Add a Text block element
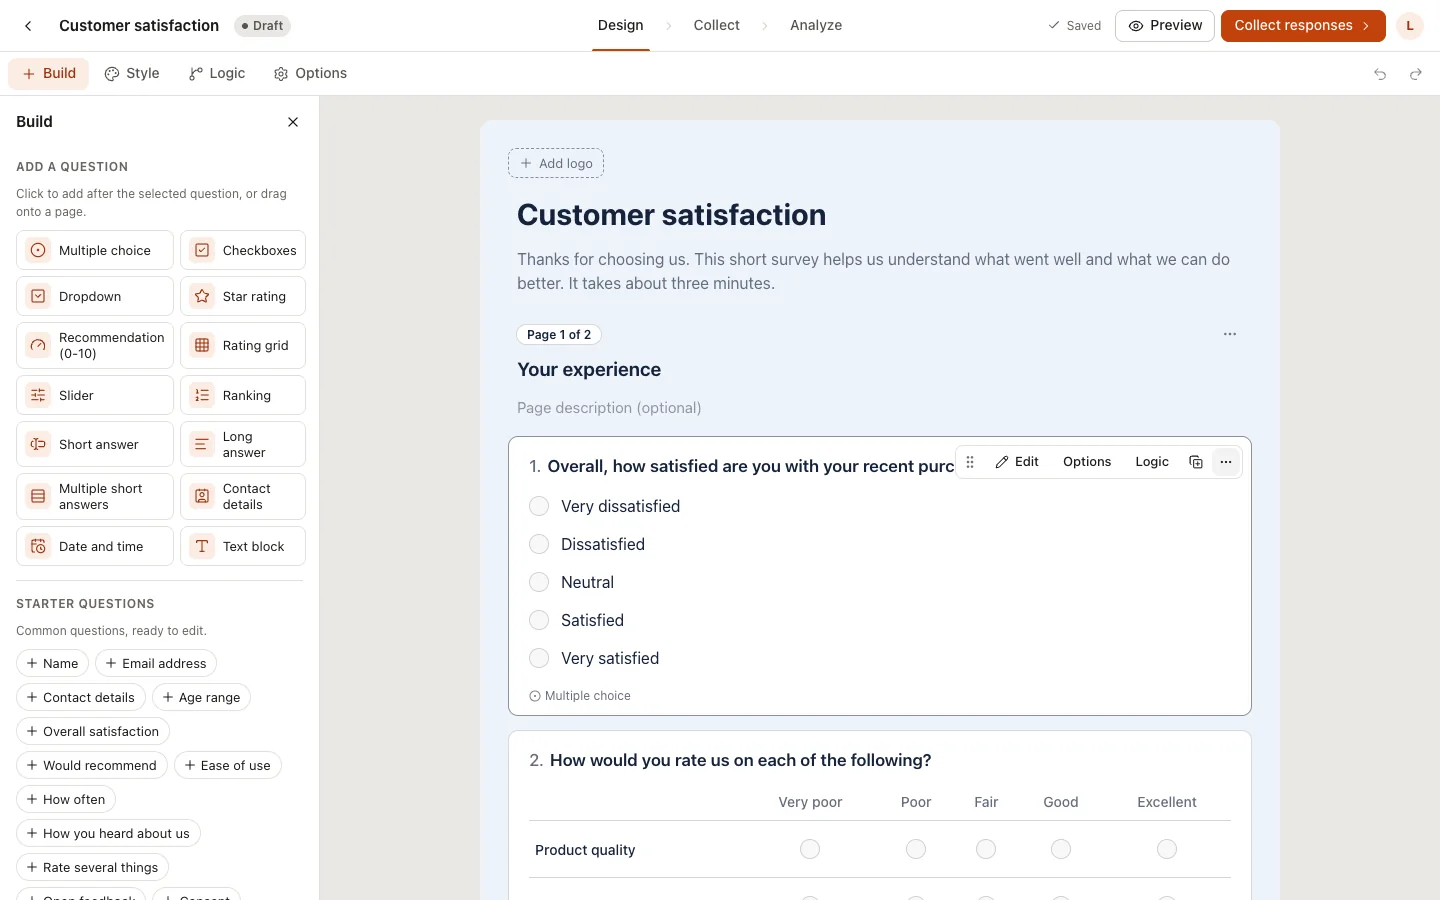1440x900 pixels. coord(243,546)
